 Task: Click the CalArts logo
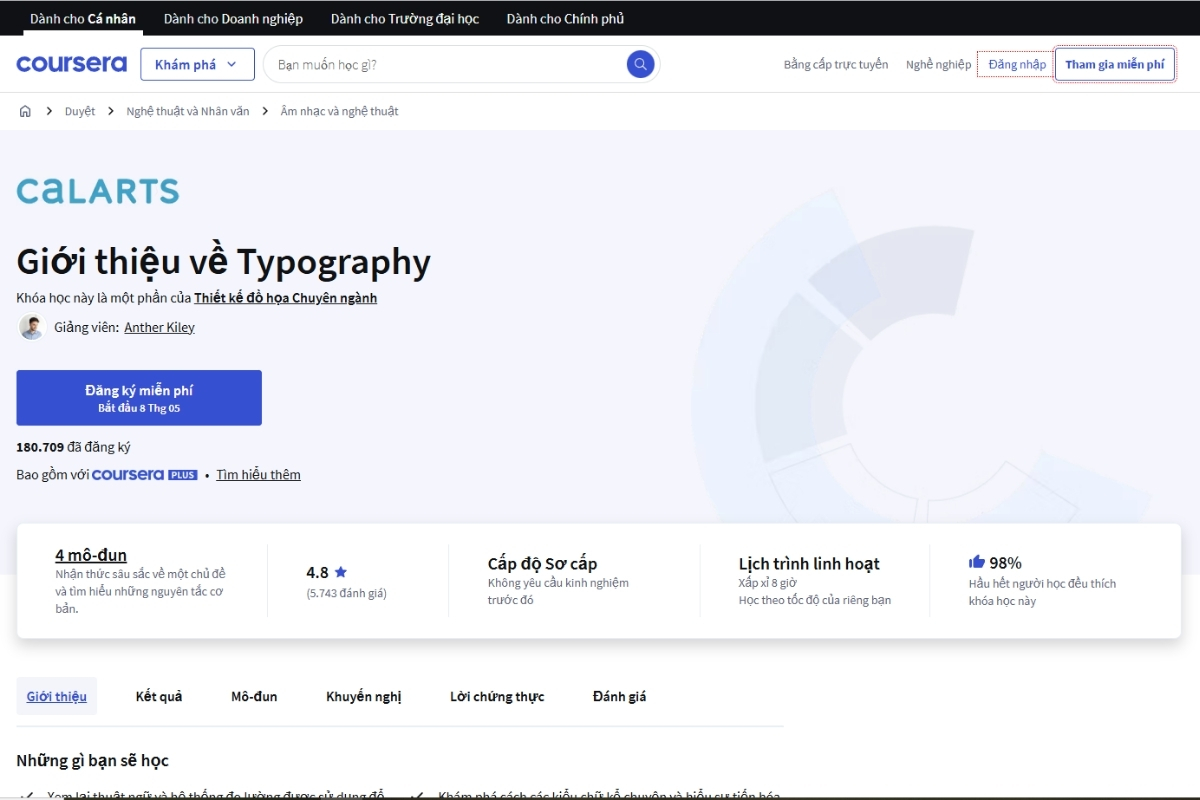pos(97,190)
